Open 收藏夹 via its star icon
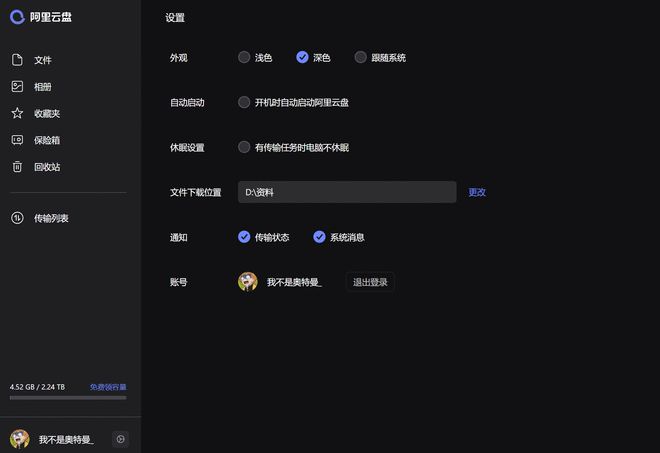 [17, 113]
